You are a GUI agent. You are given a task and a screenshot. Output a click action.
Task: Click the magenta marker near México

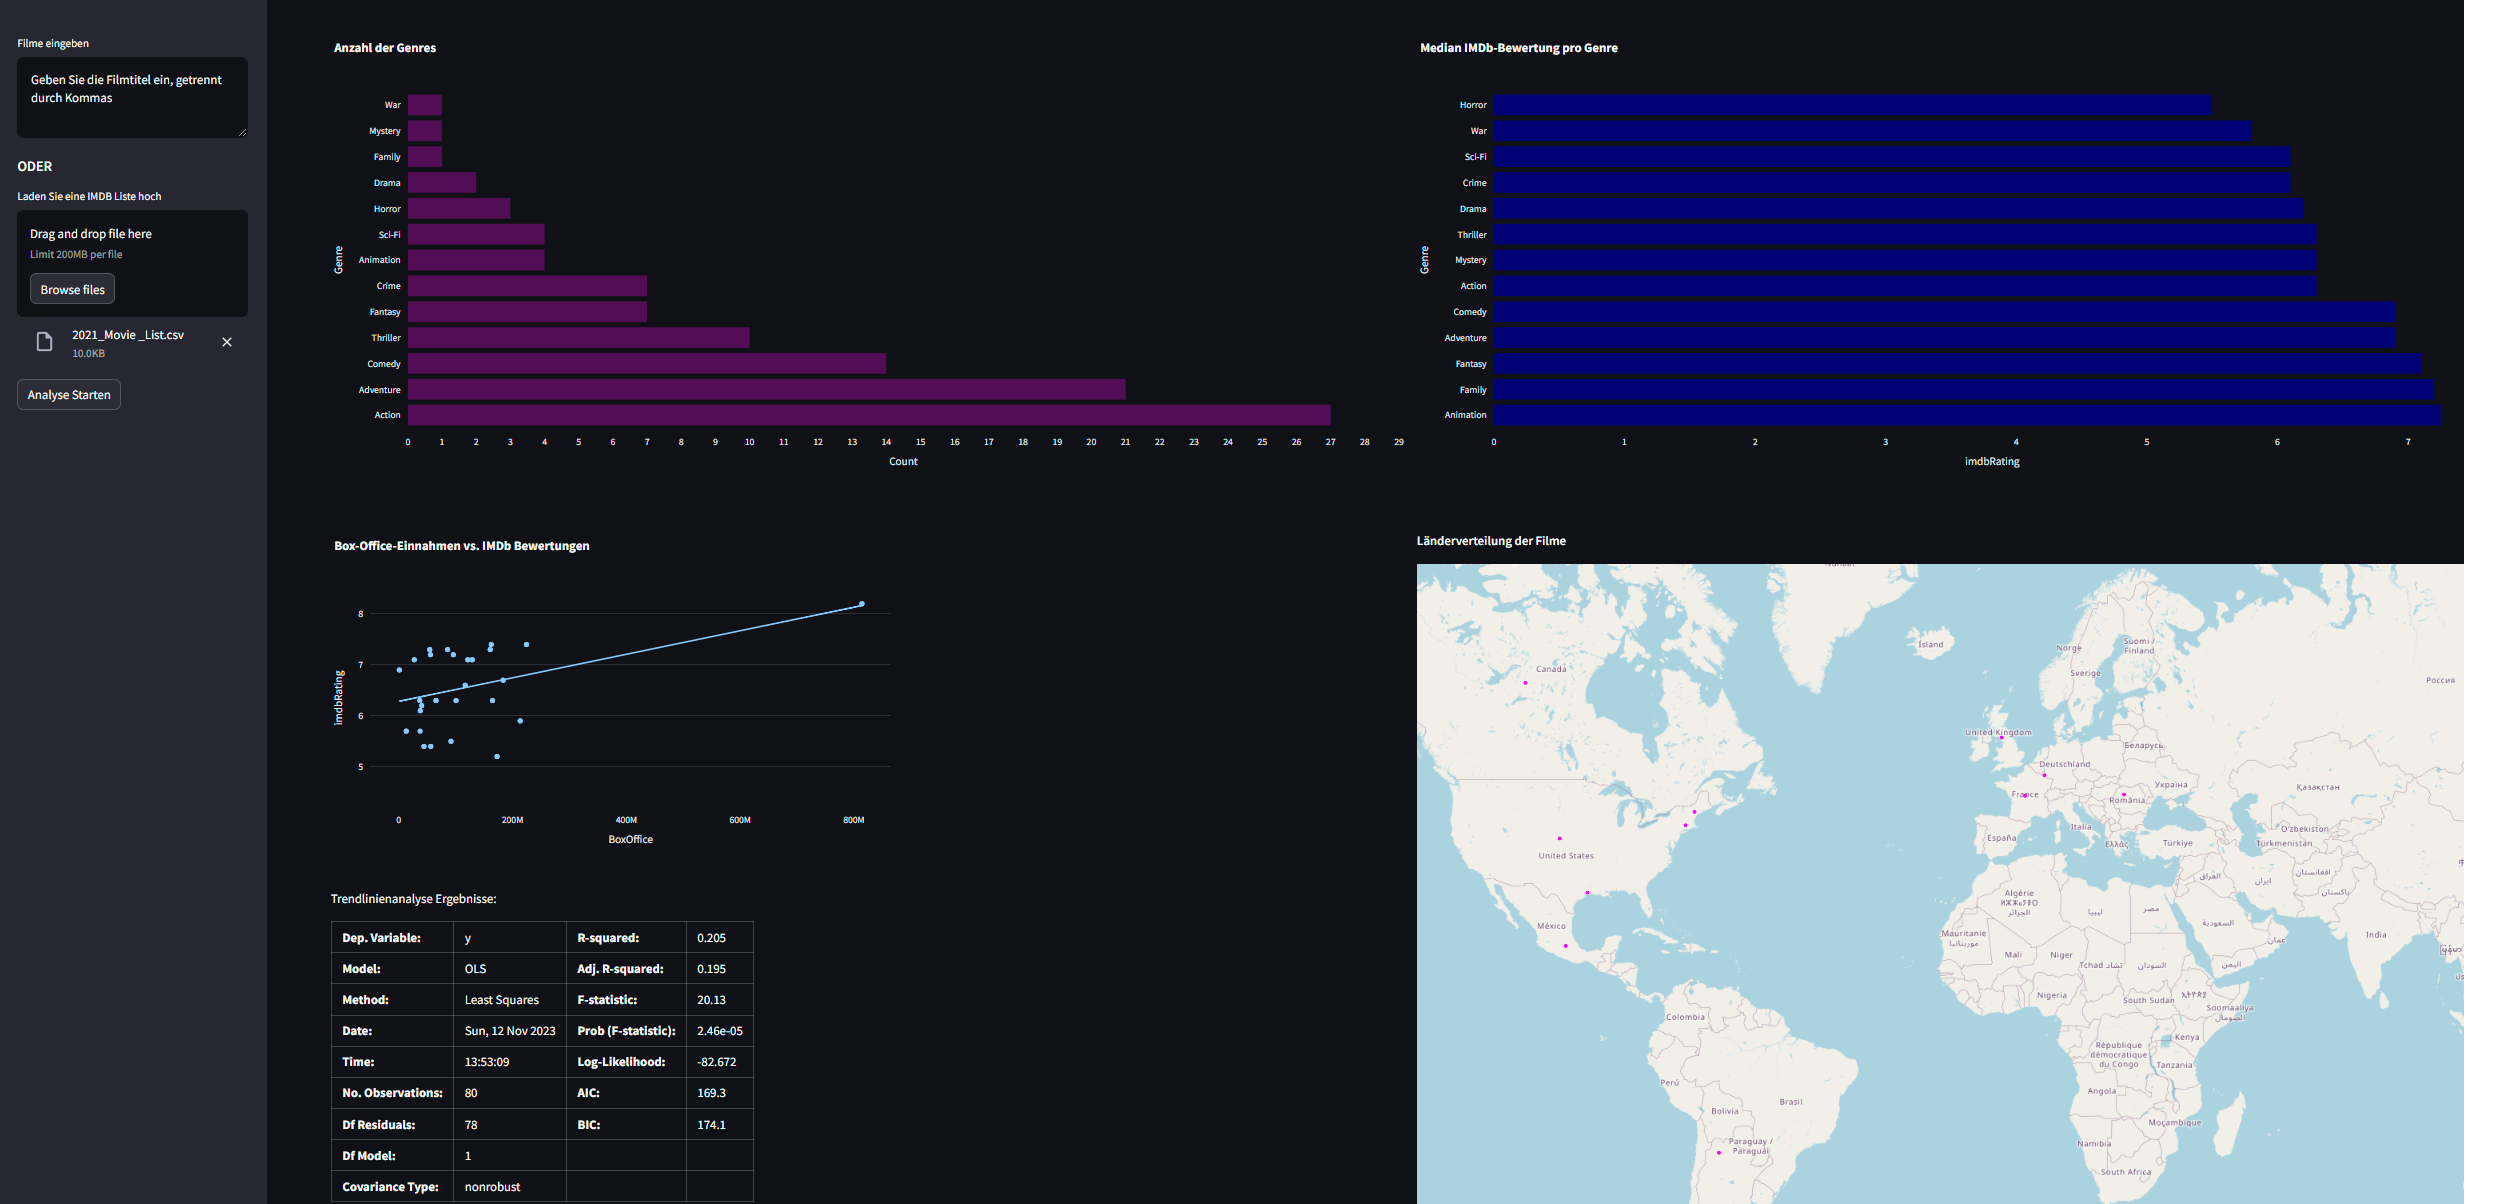(x=1566, y=946)
